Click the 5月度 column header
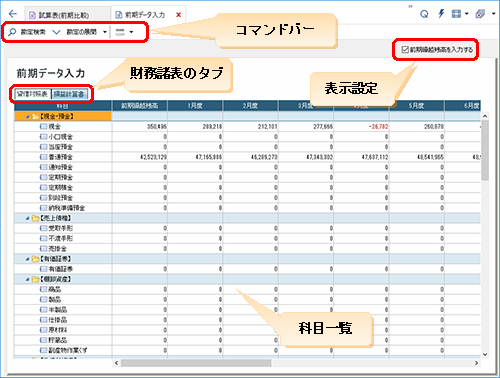Viewport: 500px width, 378px height. (x=416, y=106)
